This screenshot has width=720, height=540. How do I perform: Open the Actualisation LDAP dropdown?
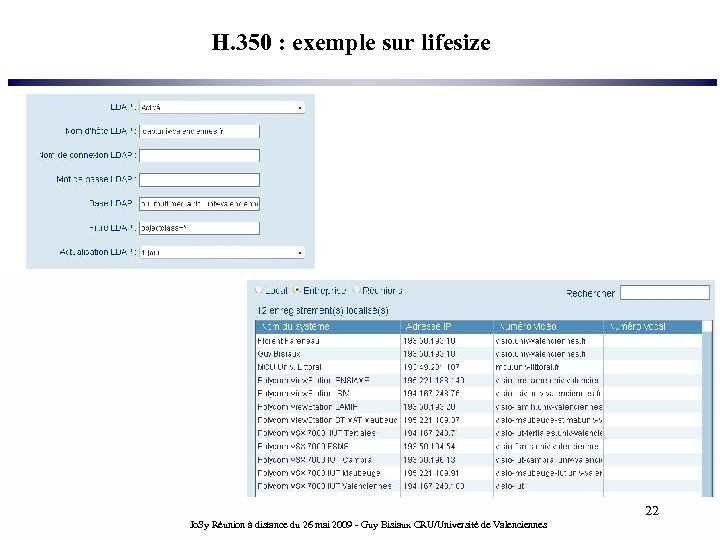click(222, 253)
